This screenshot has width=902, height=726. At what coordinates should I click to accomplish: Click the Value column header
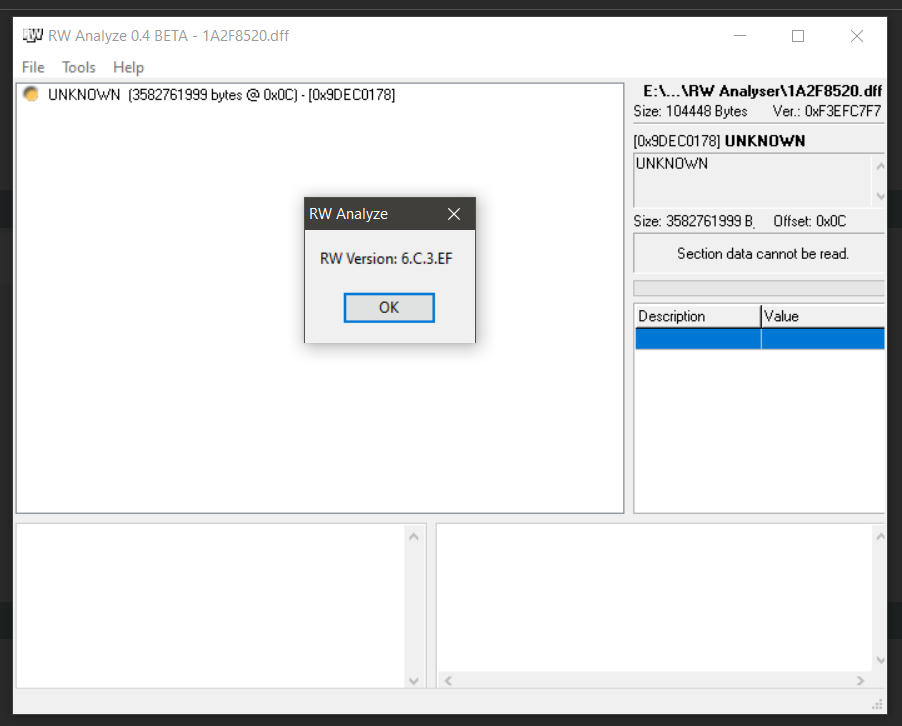(x=820, y=316)
